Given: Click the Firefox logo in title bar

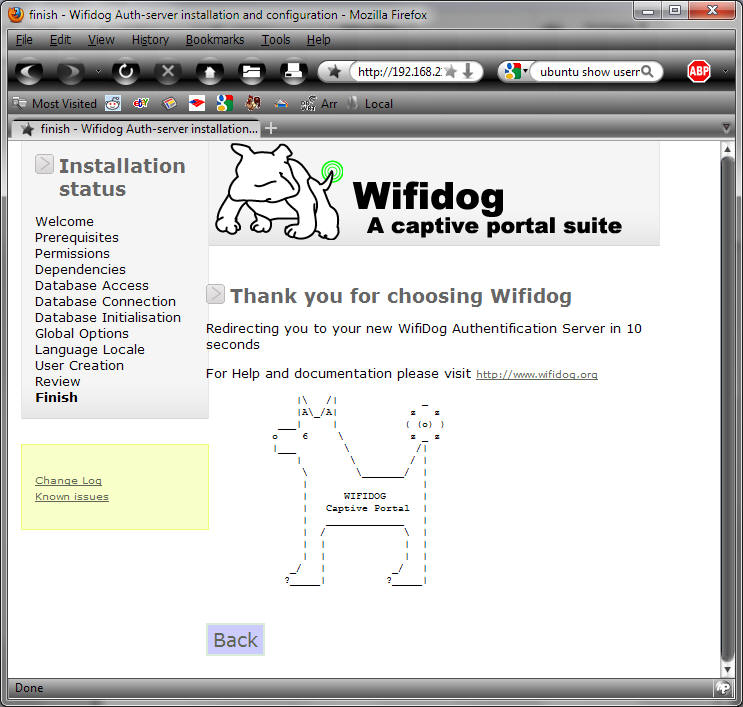Looking at the screenshot, I should pos(16,15).
